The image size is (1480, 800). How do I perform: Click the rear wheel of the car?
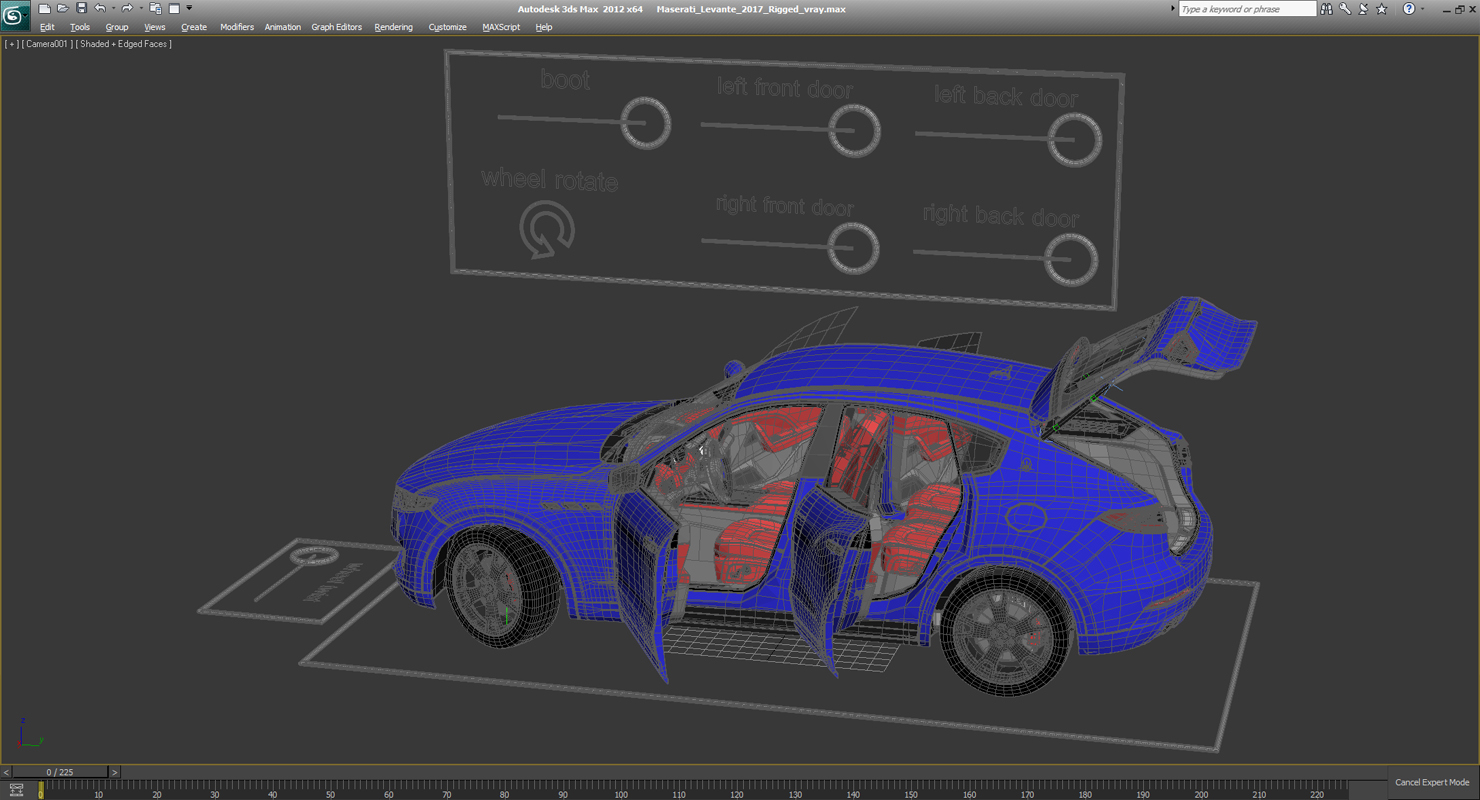(x=1008, y=634)
